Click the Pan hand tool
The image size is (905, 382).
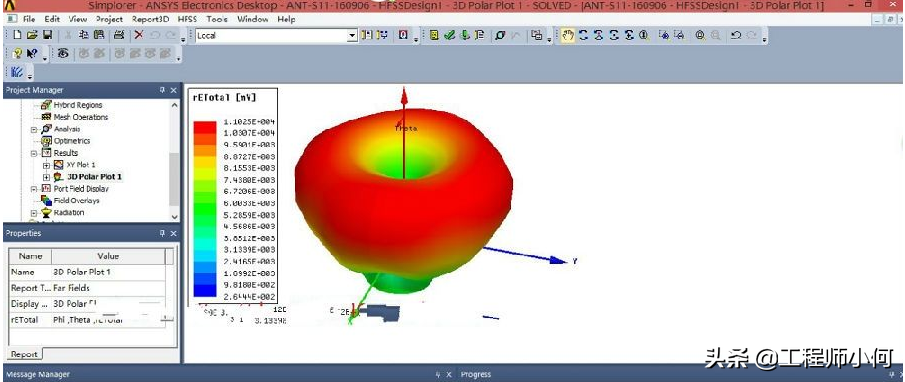click(x=568, y=35)
